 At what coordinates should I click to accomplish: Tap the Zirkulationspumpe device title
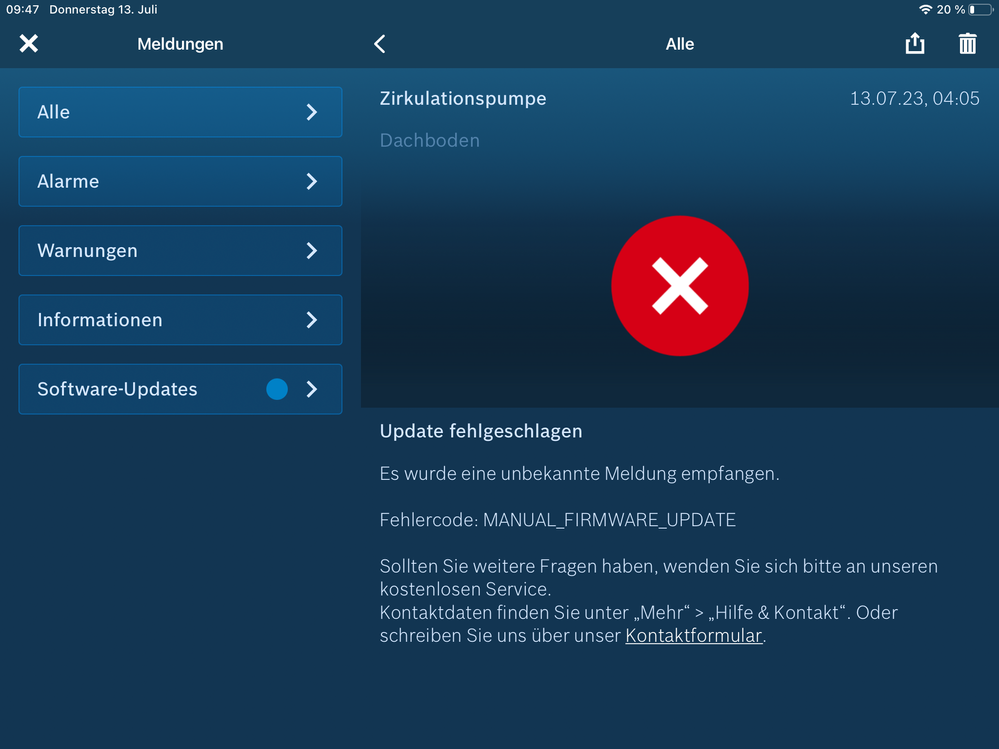click(x=463, y=98)
